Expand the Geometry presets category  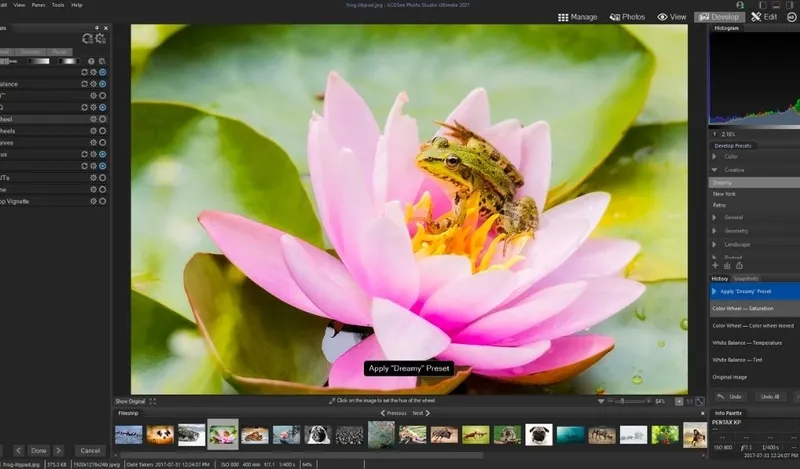point(715,230)
